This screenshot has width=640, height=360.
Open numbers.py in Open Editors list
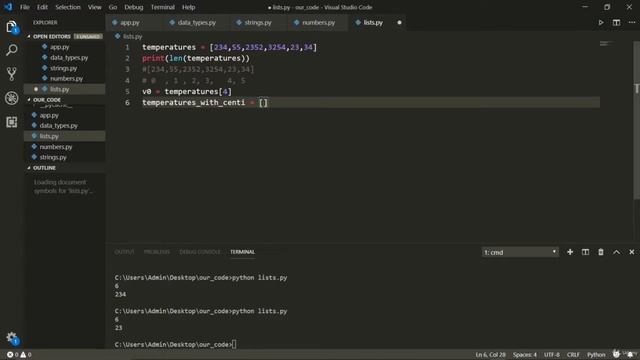click(65, 78)
